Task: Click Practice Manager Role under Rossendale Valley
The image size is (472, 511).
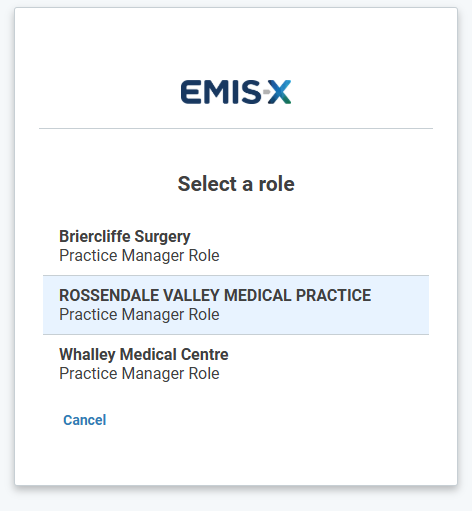Action: [139, 315]
